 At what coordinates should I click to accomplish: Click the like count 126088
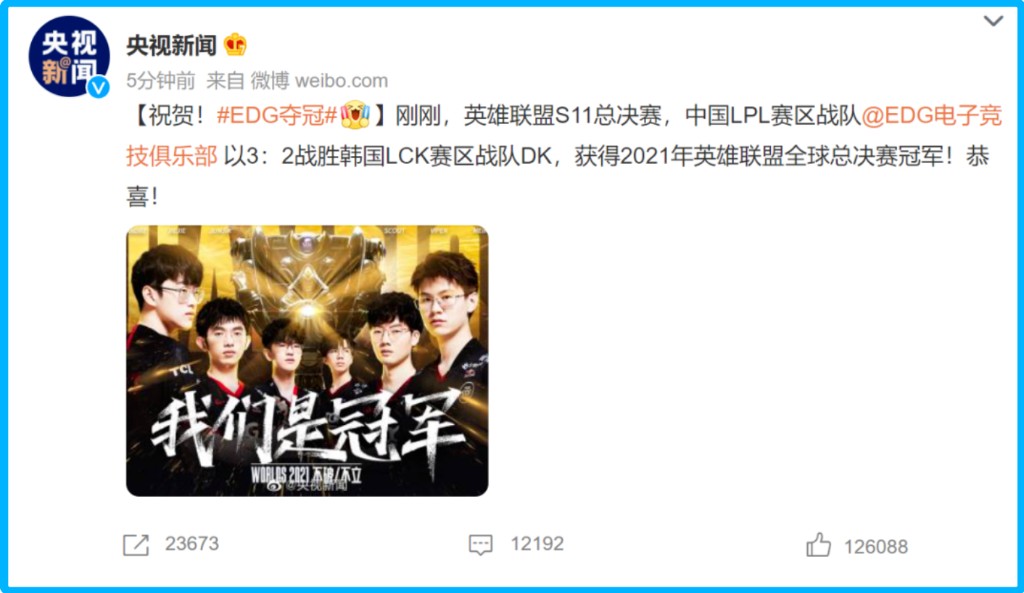coord(876,547)
